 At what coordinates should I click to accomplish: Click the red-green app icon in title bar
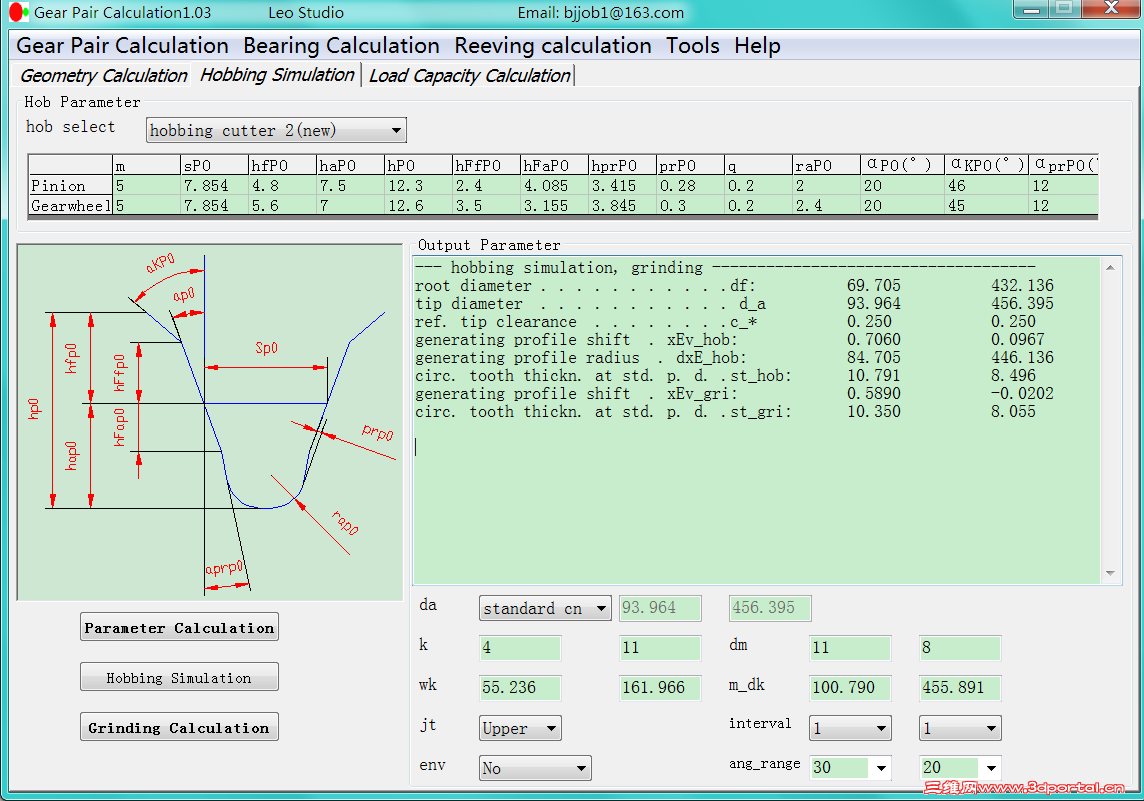pyautogui.click(x=18, y=12)
